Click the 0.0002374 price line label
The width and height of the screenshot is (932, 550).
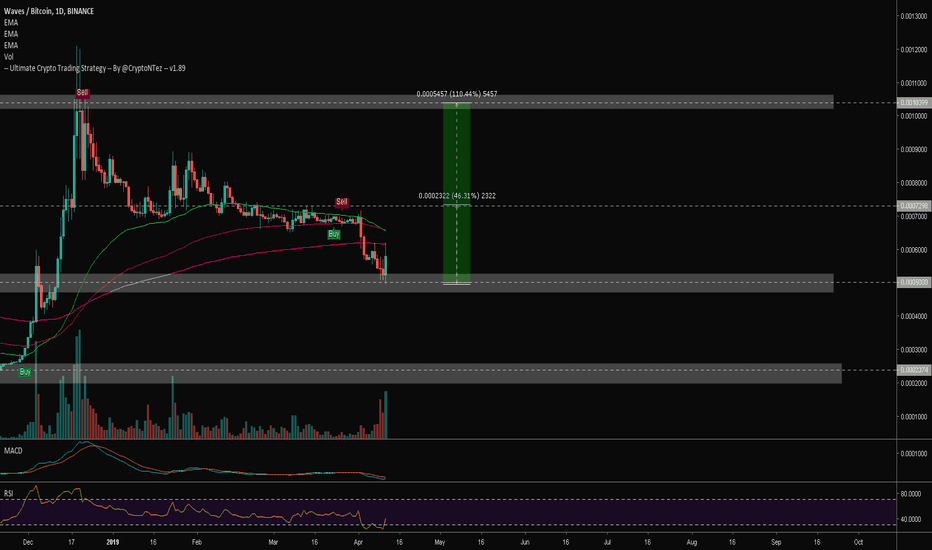[x=914, y=370]
